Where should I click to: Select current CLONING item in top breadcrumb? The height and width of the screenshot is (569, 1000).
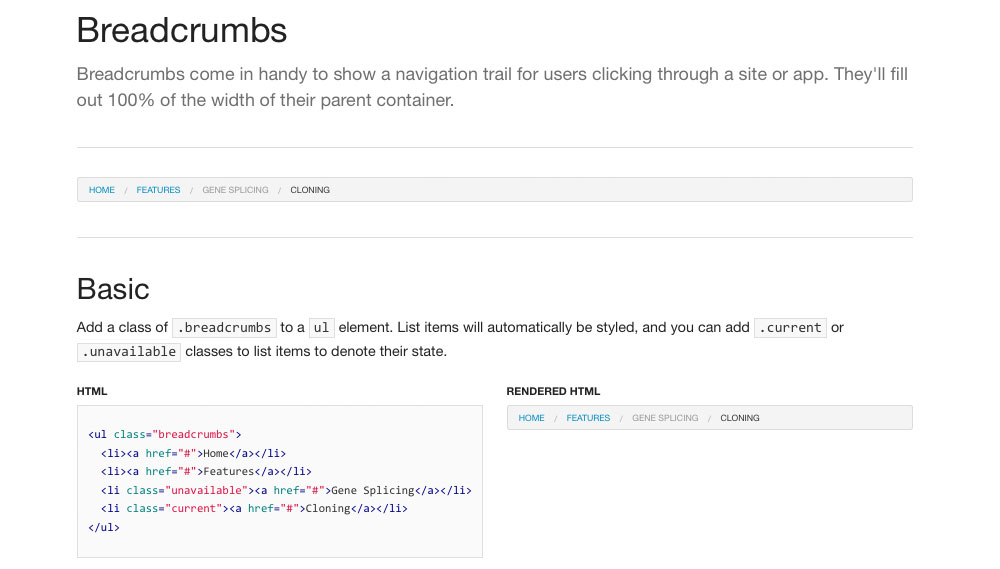click(x=310, y=190)
